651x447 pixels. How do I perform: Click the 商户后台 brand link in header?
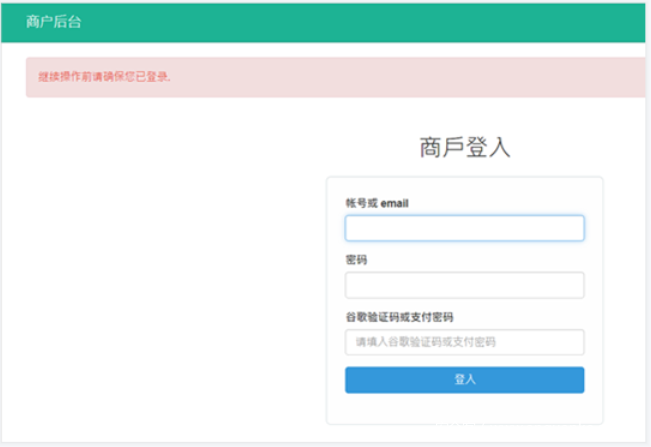coord(54,22)
